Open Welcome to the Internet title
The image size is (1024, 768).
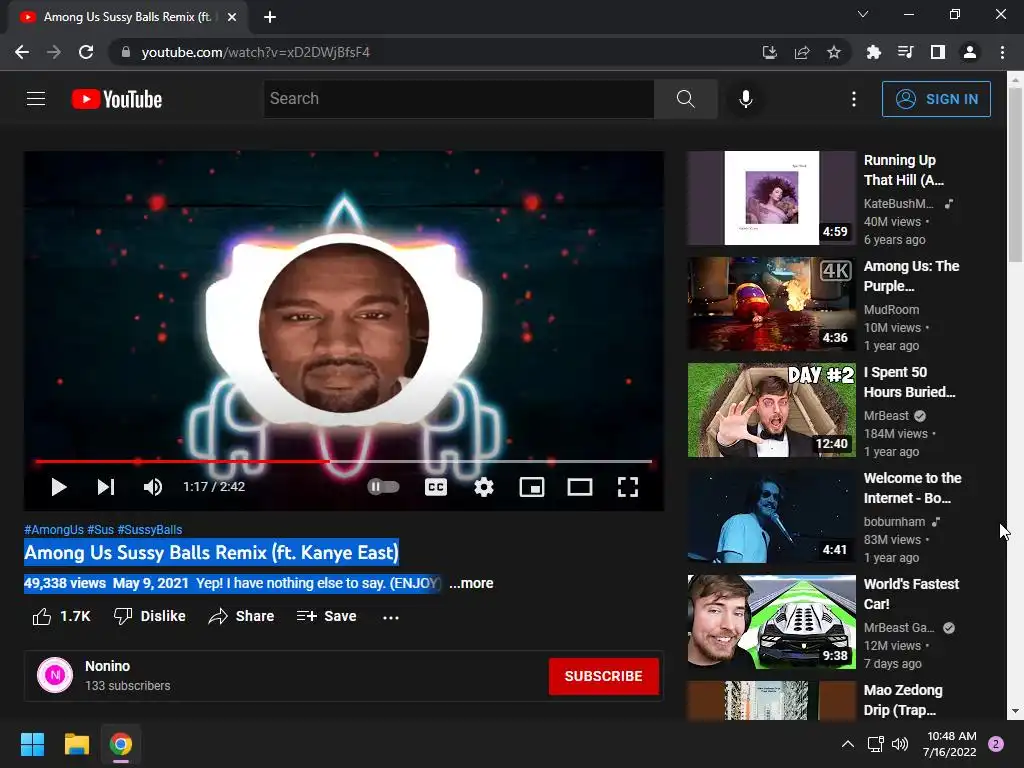coord(912,488)
